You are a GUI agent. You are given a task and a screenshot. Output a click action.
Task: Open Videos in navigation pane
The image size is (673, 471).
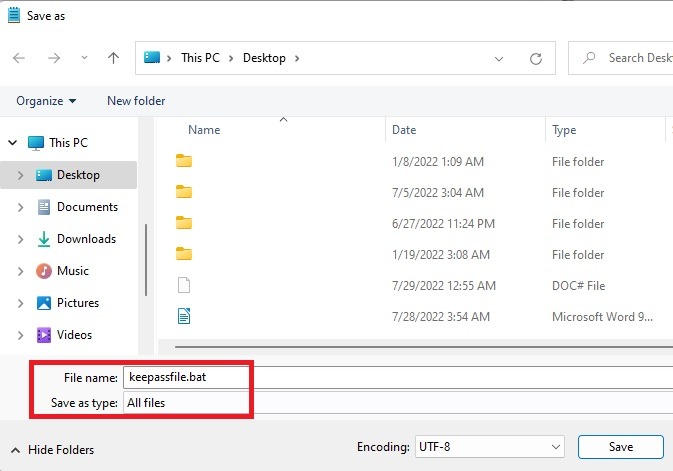click(x=74, y=335)
